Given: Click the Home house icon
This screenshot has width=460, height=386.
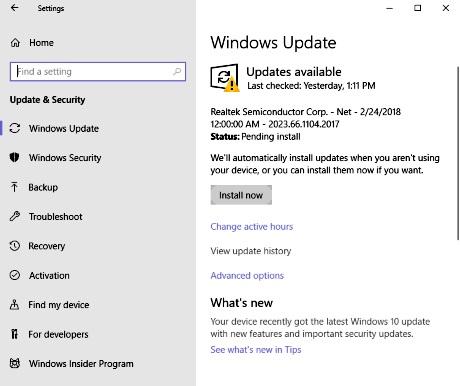Looking at the screenshot, I should (x=15, y=43).
